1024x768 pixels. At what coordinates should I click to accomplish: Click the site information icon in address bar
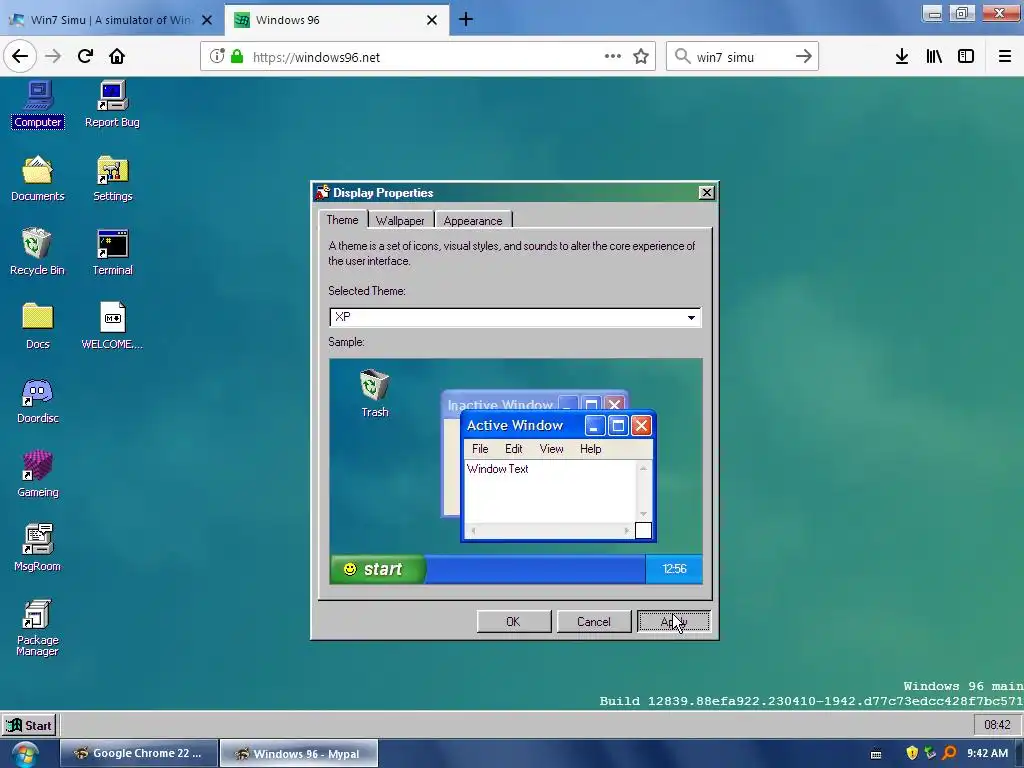pyautogui.click(x=217, y=56)
